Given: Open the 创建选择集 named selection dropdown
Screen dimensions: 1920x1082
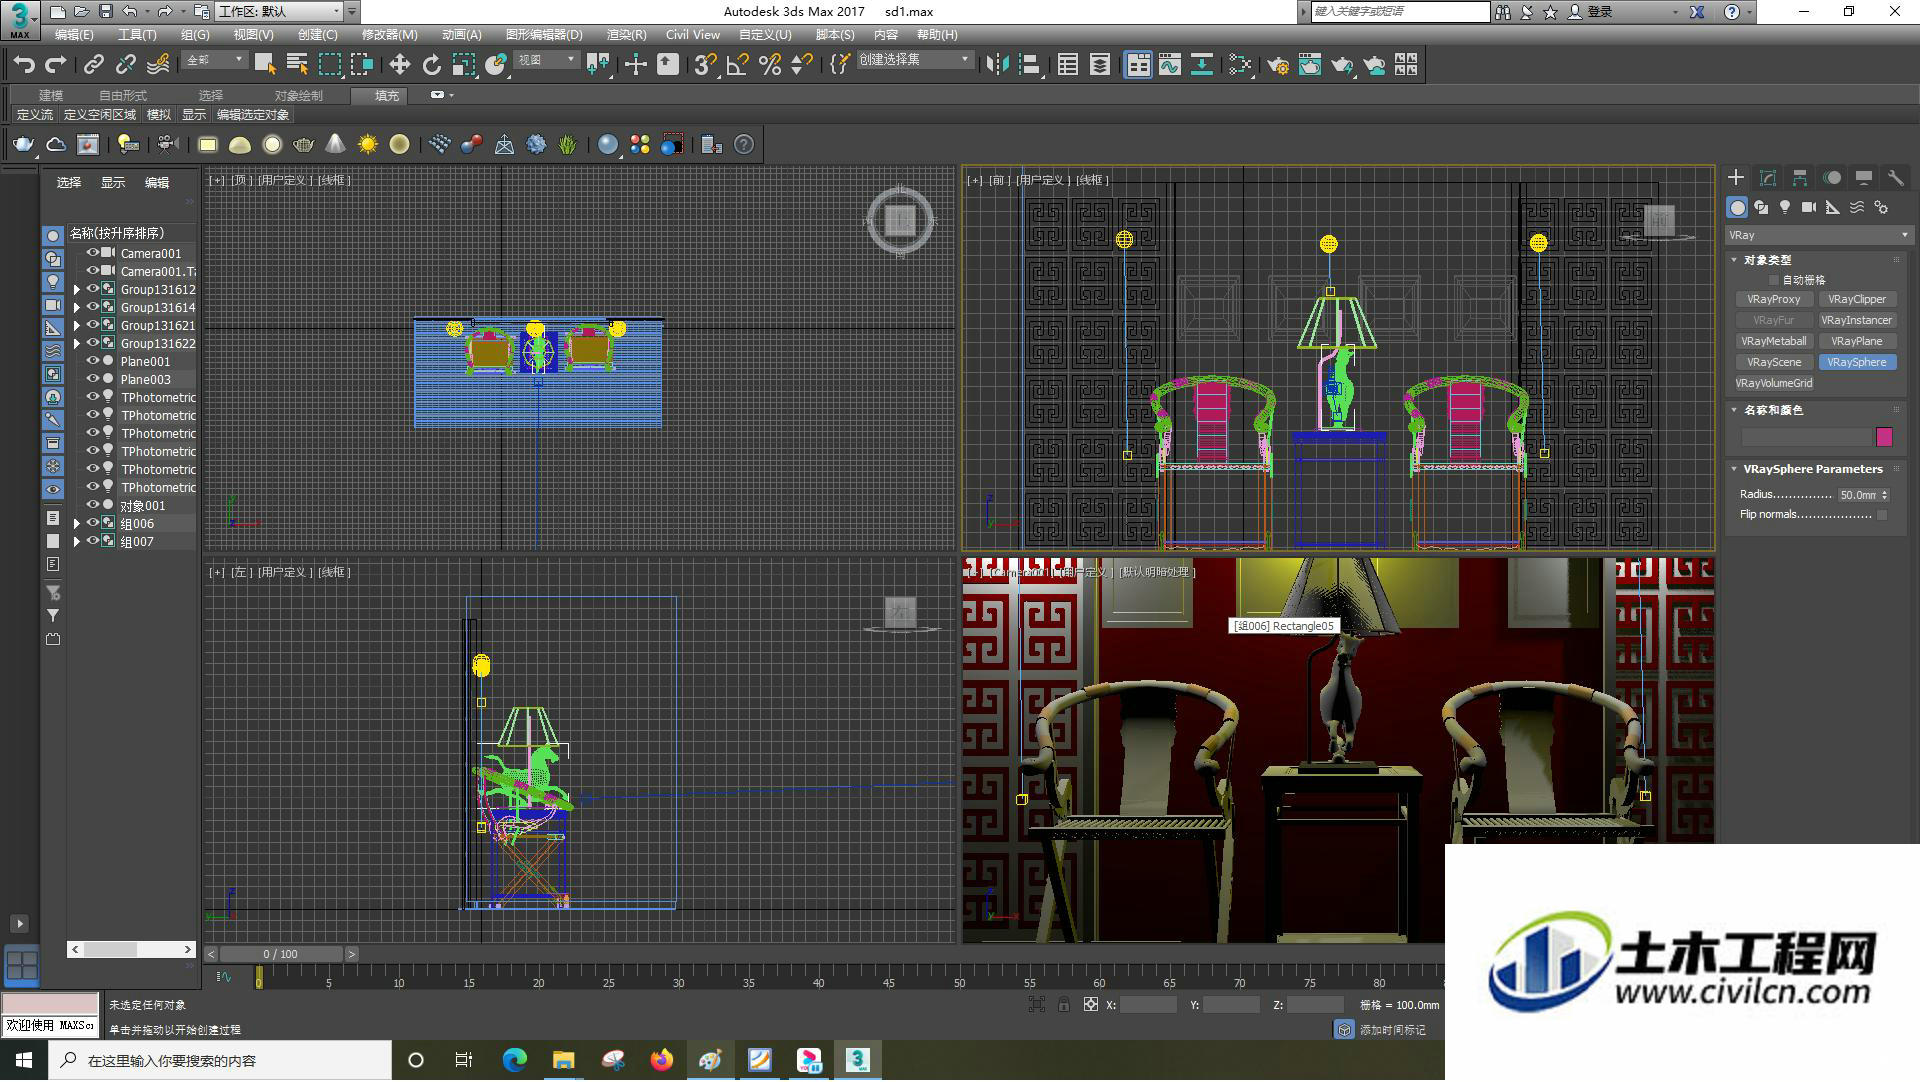Looking at the screenshot, I should click(x=914, y=61).
